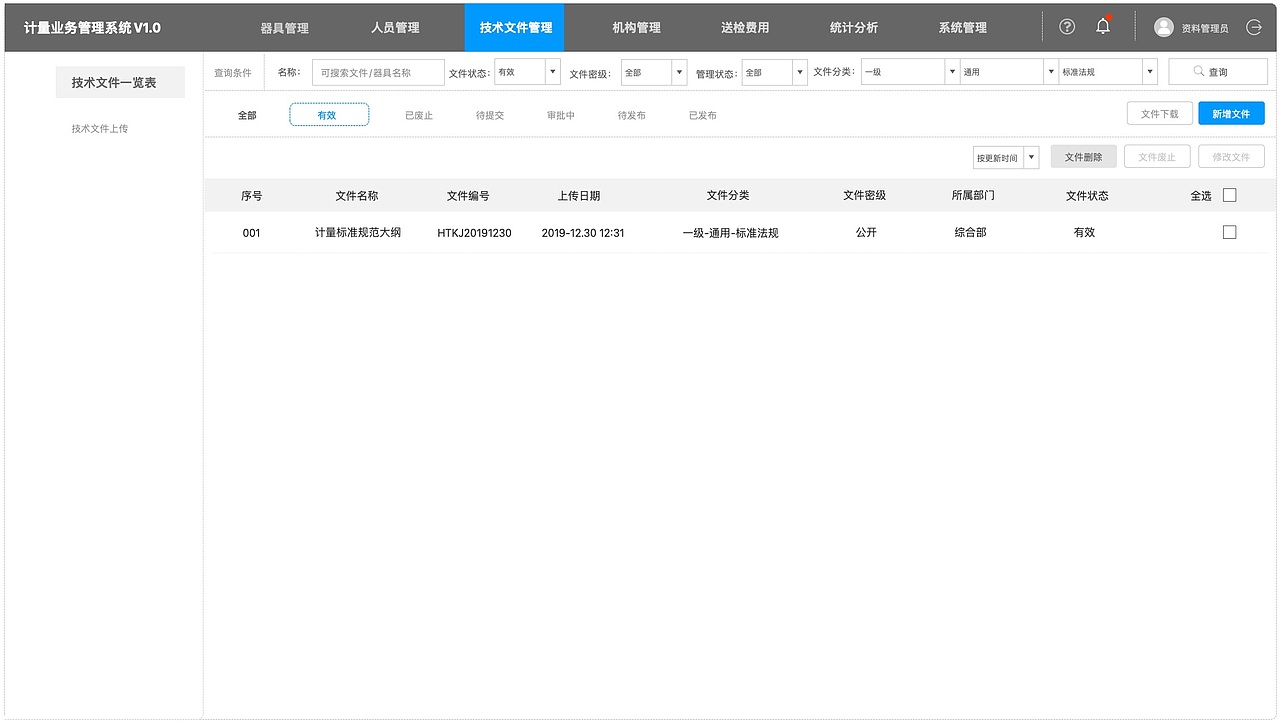The image size is (1280, 723).
Task: Focus the 名称 search input field
Action: click(x=378, y=72)
